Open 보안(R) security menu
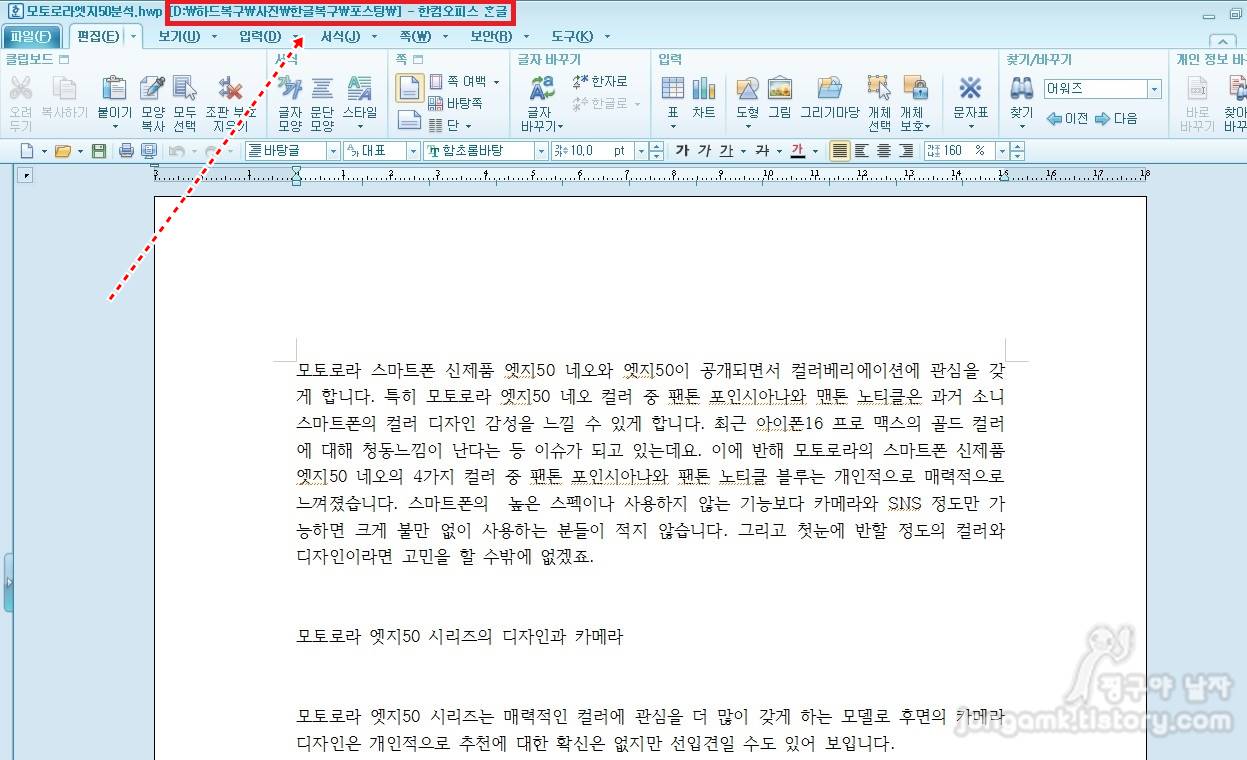This screenshot has height=760, width=1247. tap(491, 37)
